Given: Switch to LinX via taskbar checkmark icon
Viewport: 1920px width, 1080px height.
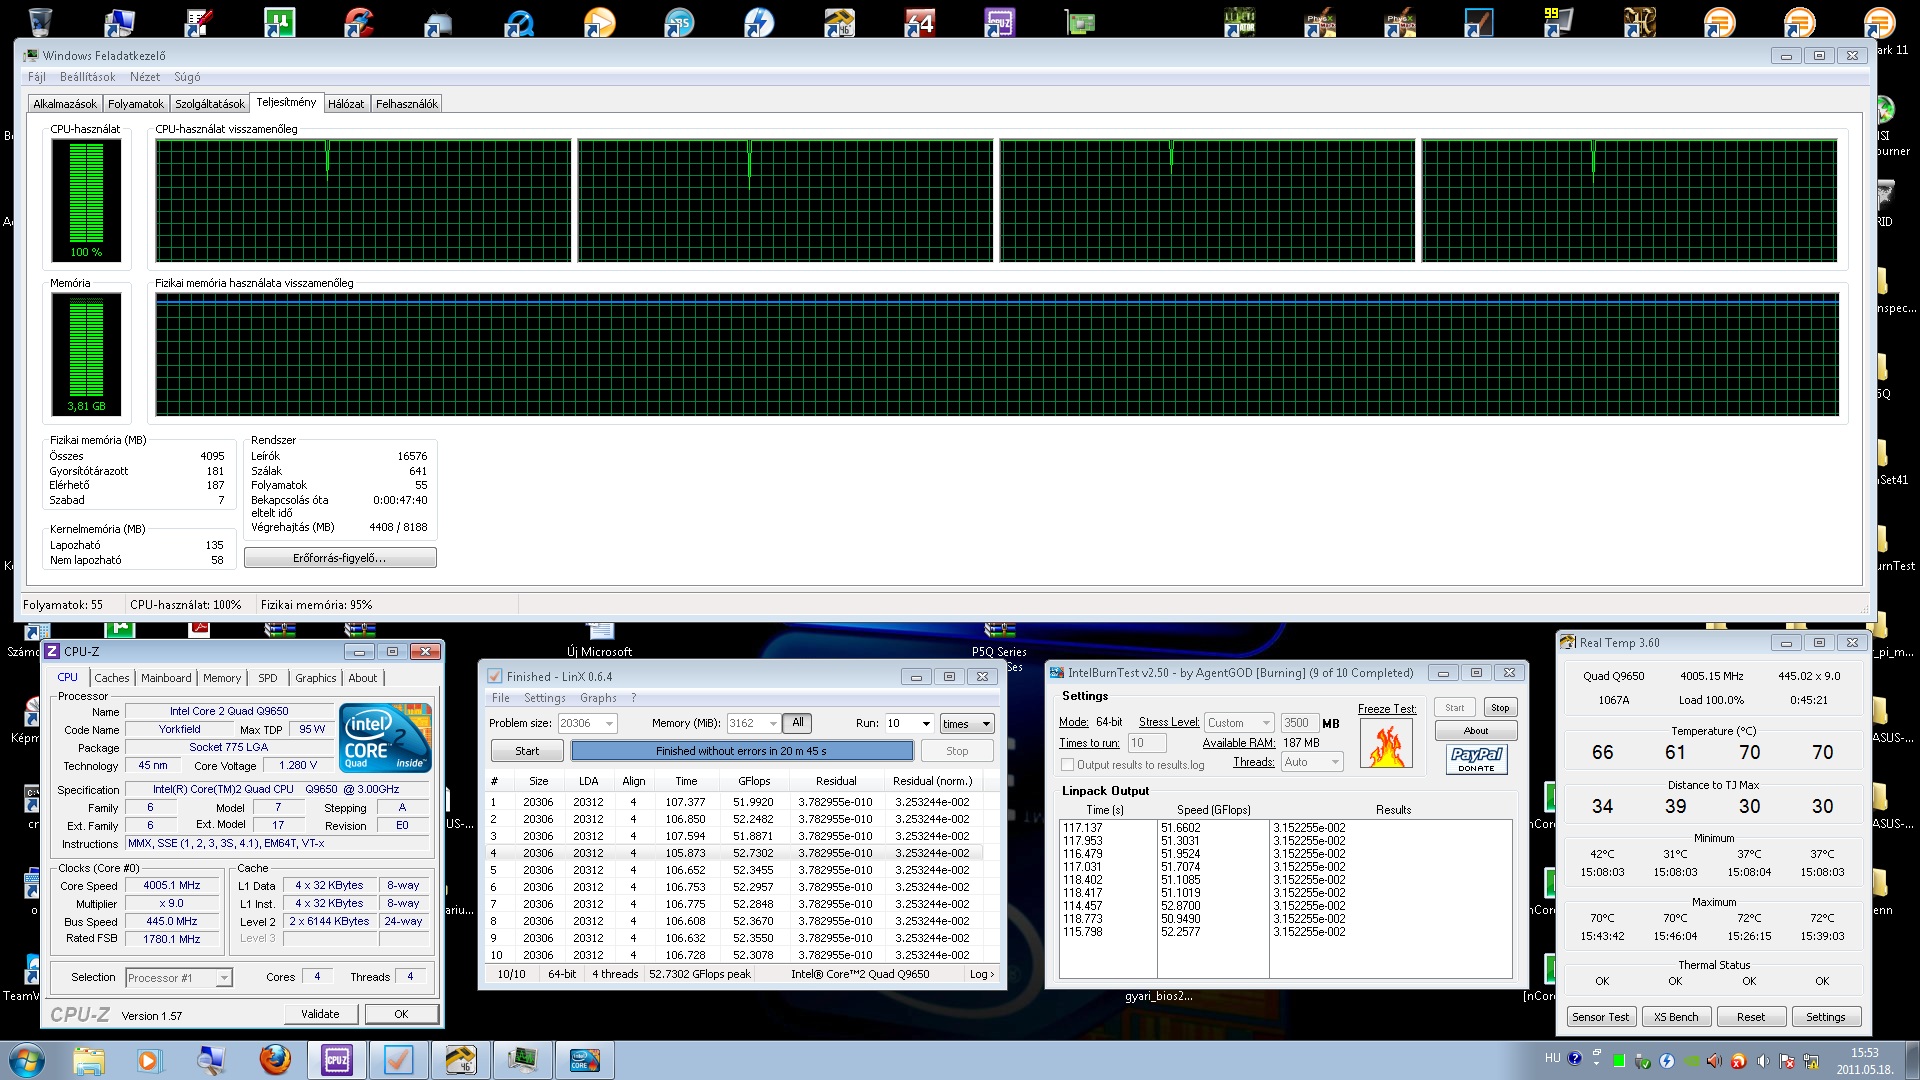Looking at the screenshot, I should pyautogui.click(x=399, y=1060).
